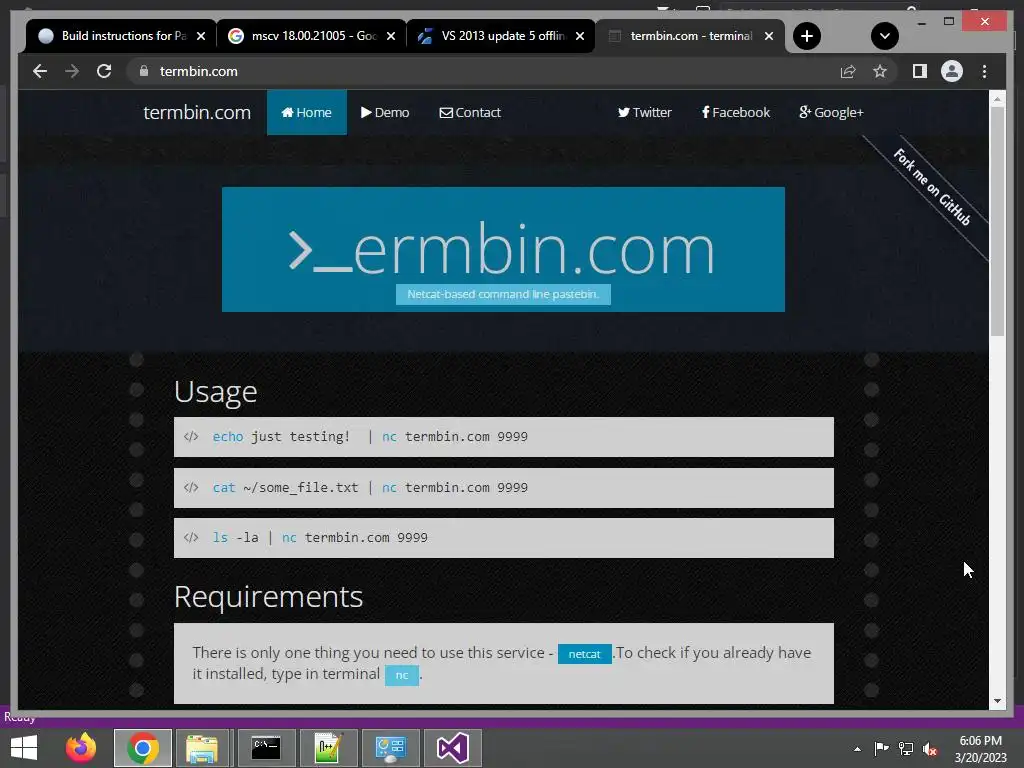This screenshot has height=768, width=1024.
Task: Open the Chrome profile avatar
Action: pos(952,71)
